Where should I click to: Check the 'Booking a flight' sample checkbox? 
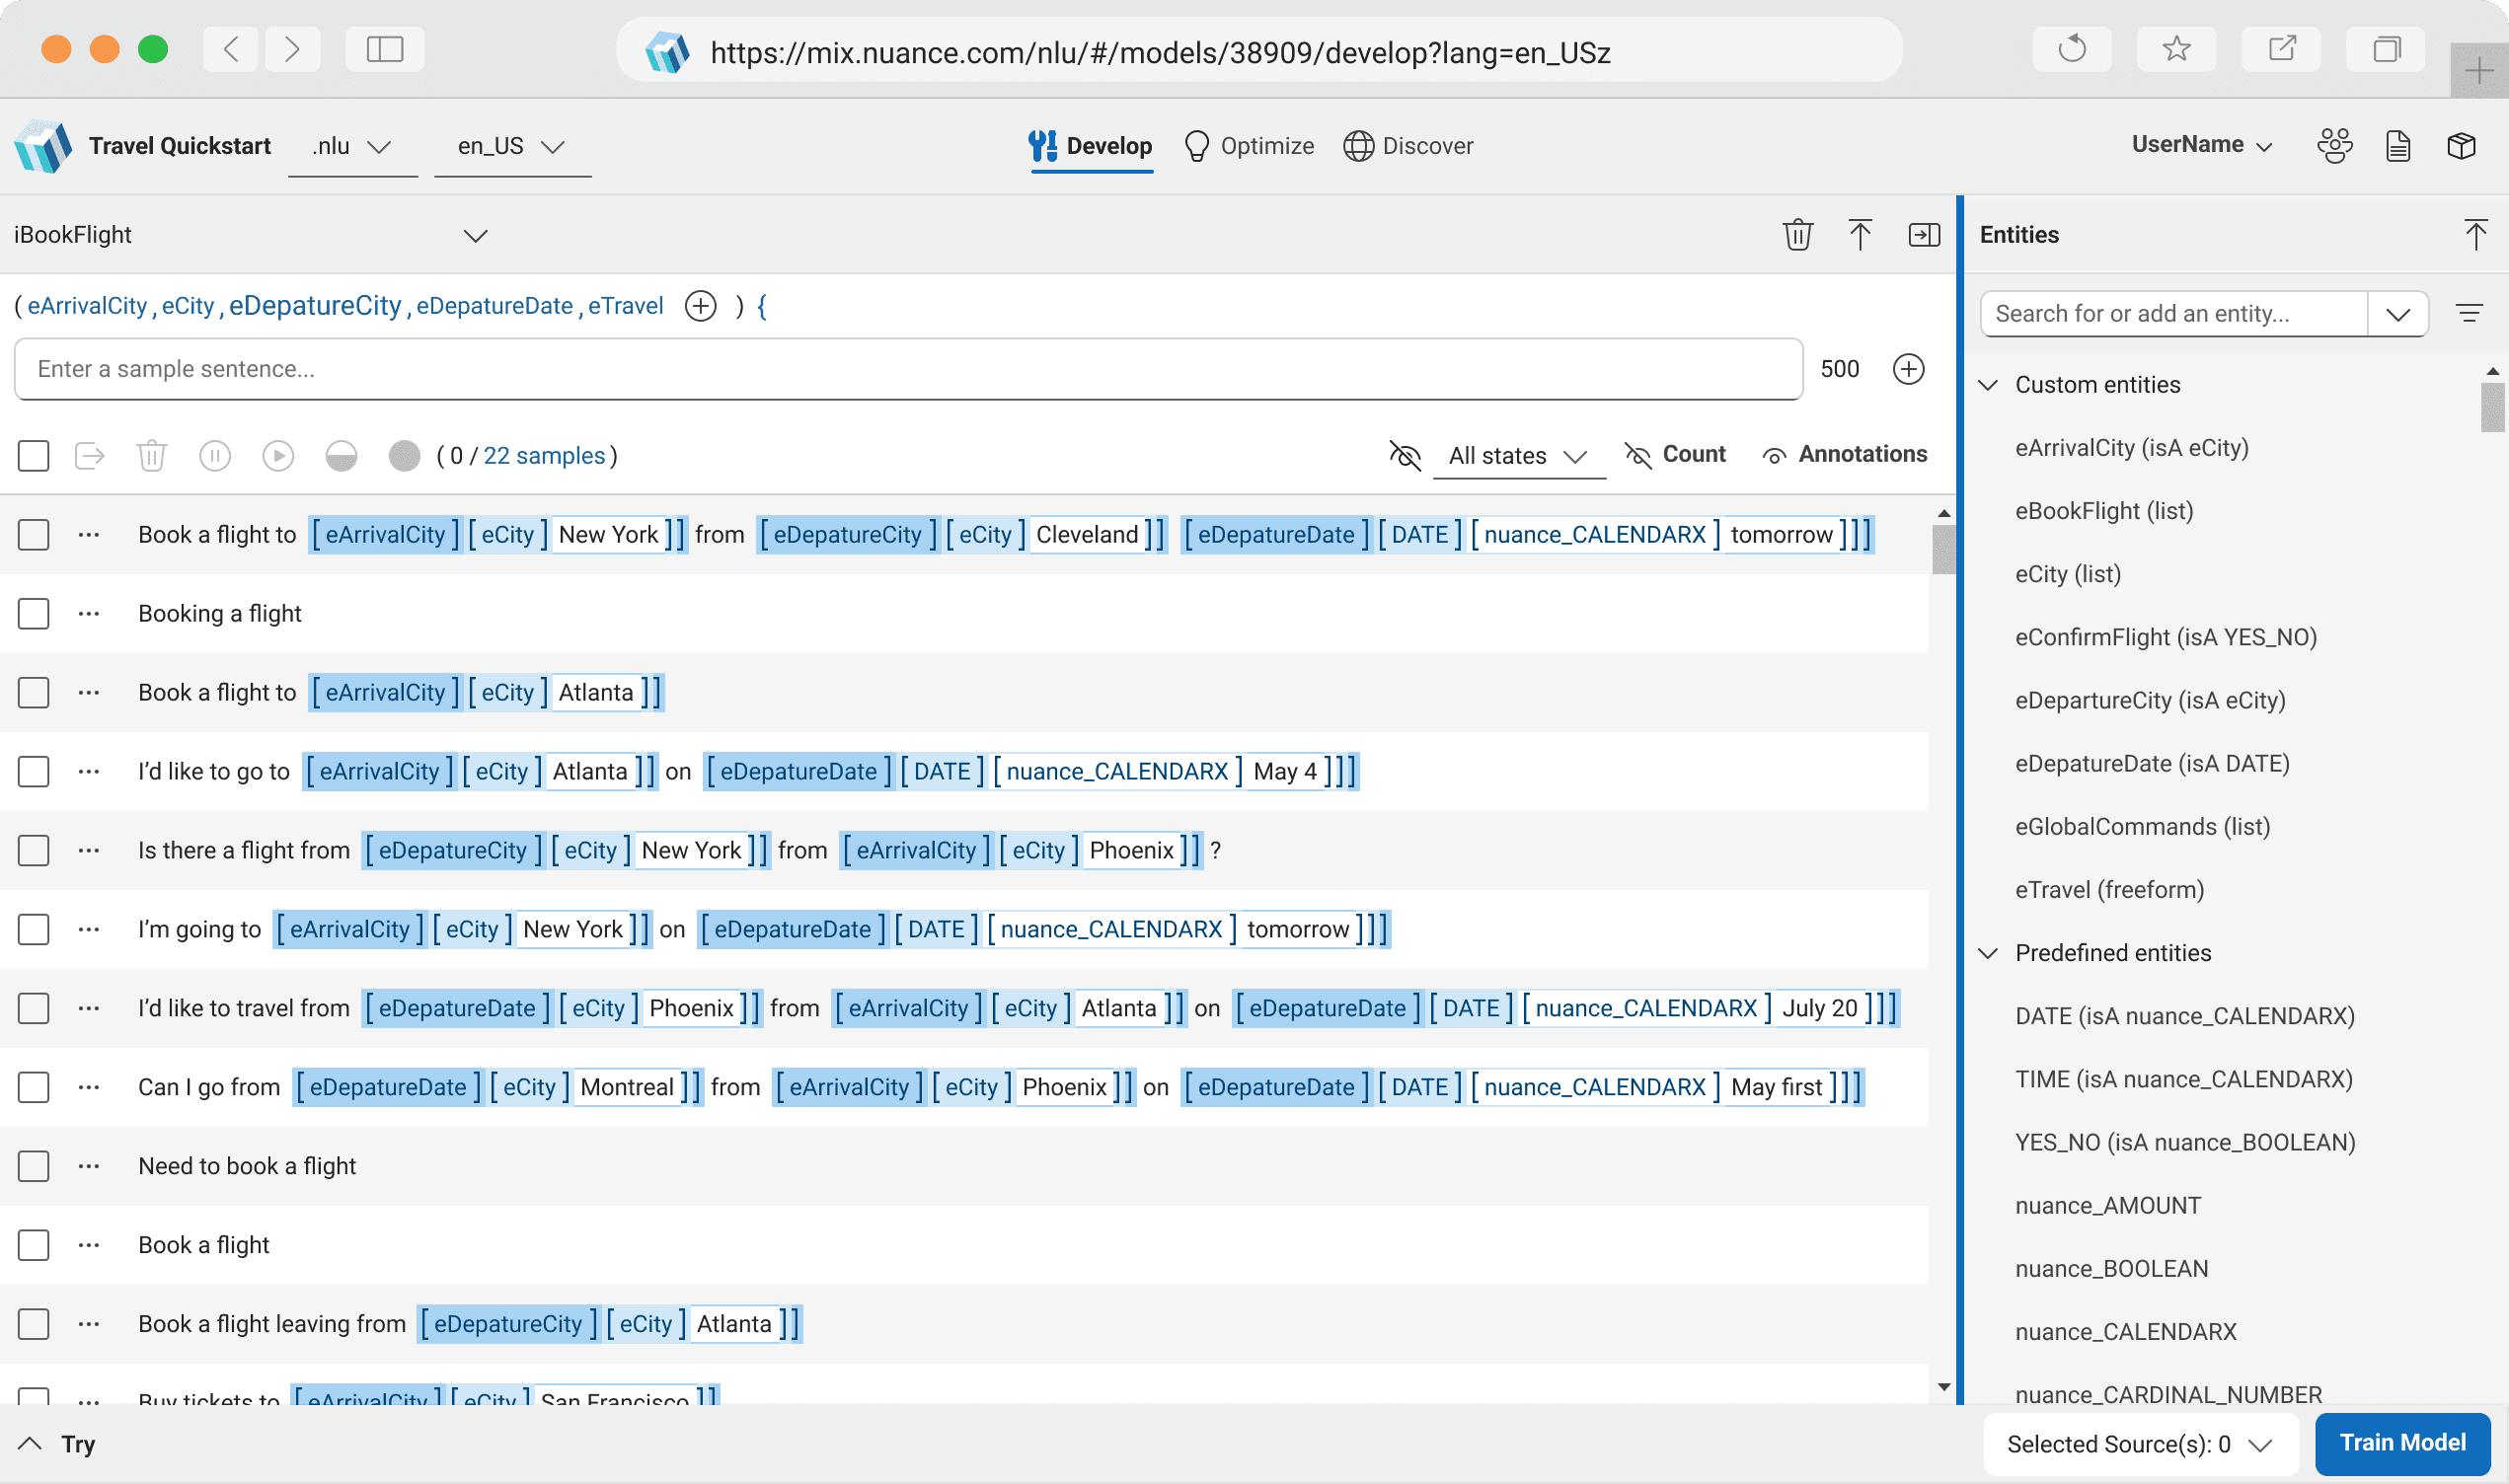coord(33,614)
